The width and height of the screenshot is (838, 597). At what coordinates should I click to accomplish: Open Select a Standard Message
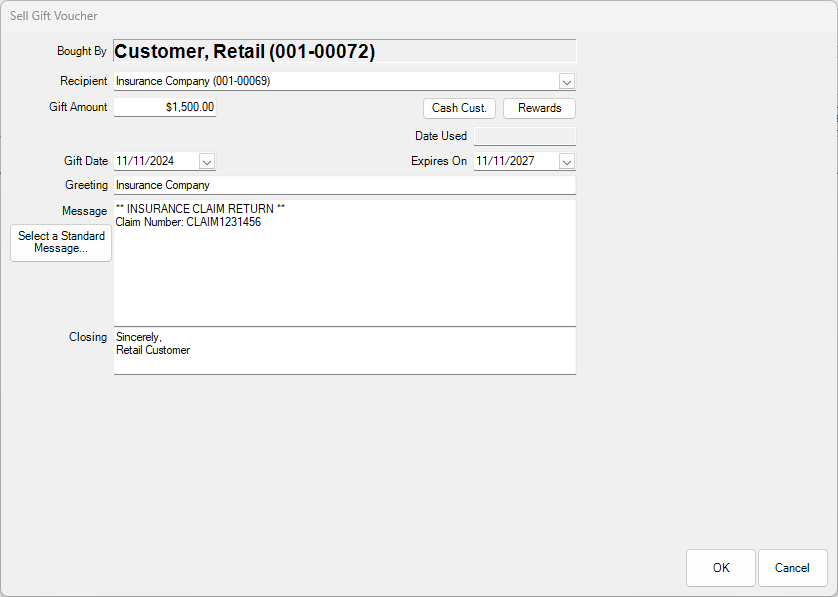pyautogui.click(x=61, y=243)
